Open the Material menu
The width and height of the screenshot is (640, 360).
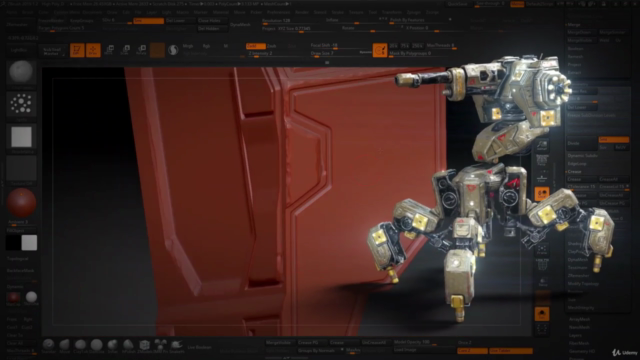(x=220, y=12)
